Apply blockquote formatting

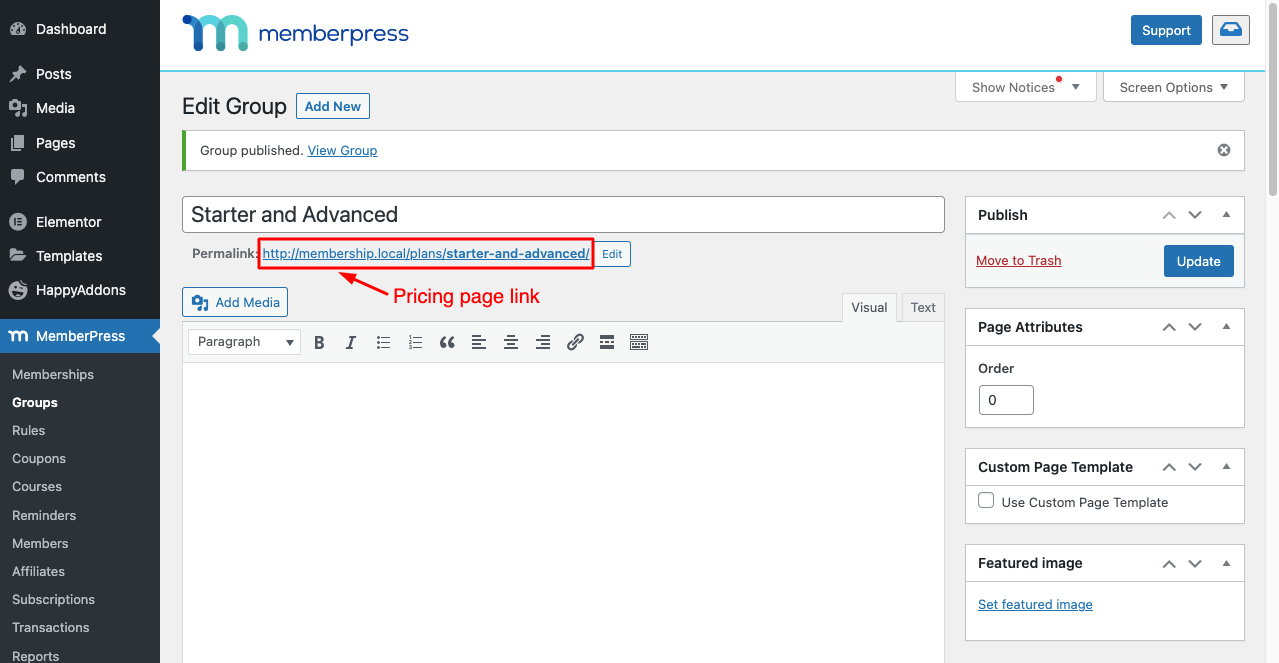pos(447,342)
